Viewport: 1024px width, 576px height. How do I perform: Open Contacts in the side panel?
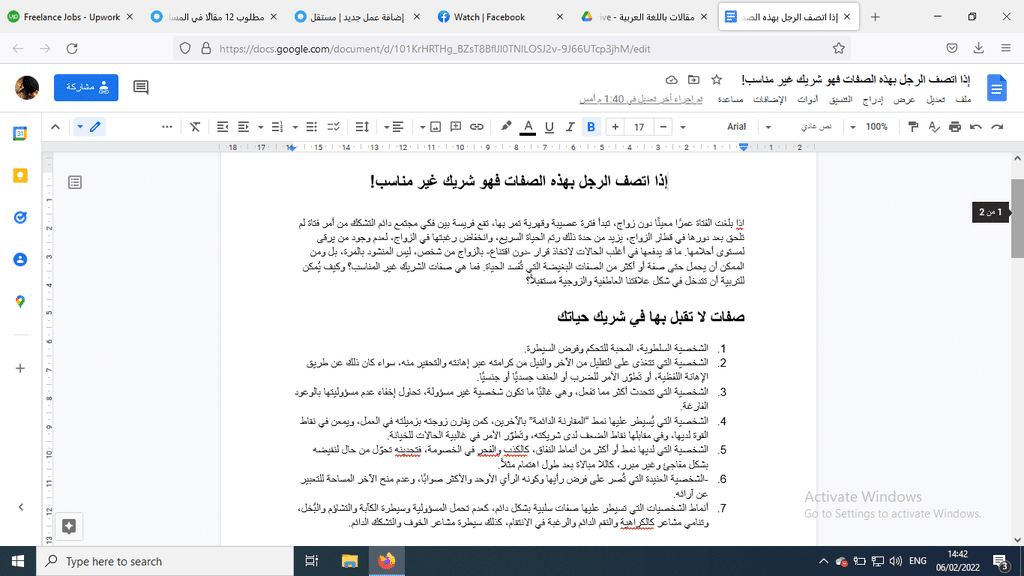(x=20, y=259)
